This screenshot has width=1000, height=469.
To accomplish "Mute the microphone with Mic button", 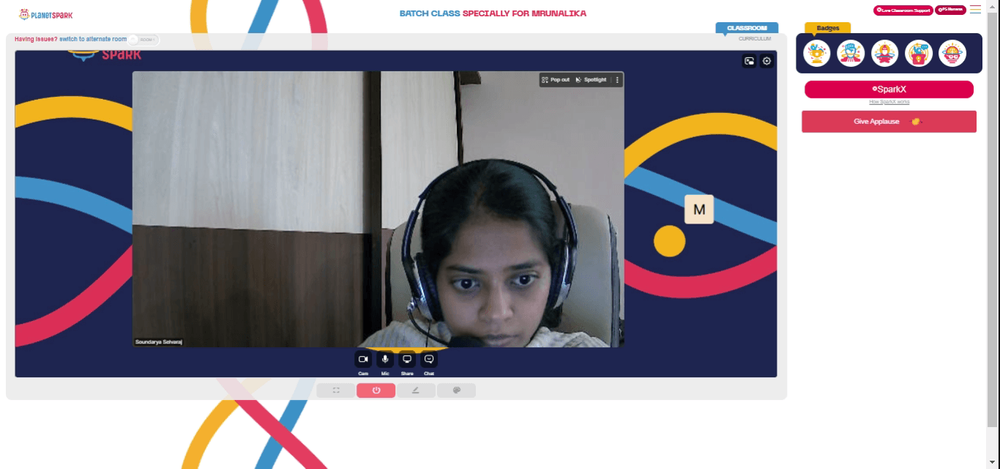I will (385, 359).
